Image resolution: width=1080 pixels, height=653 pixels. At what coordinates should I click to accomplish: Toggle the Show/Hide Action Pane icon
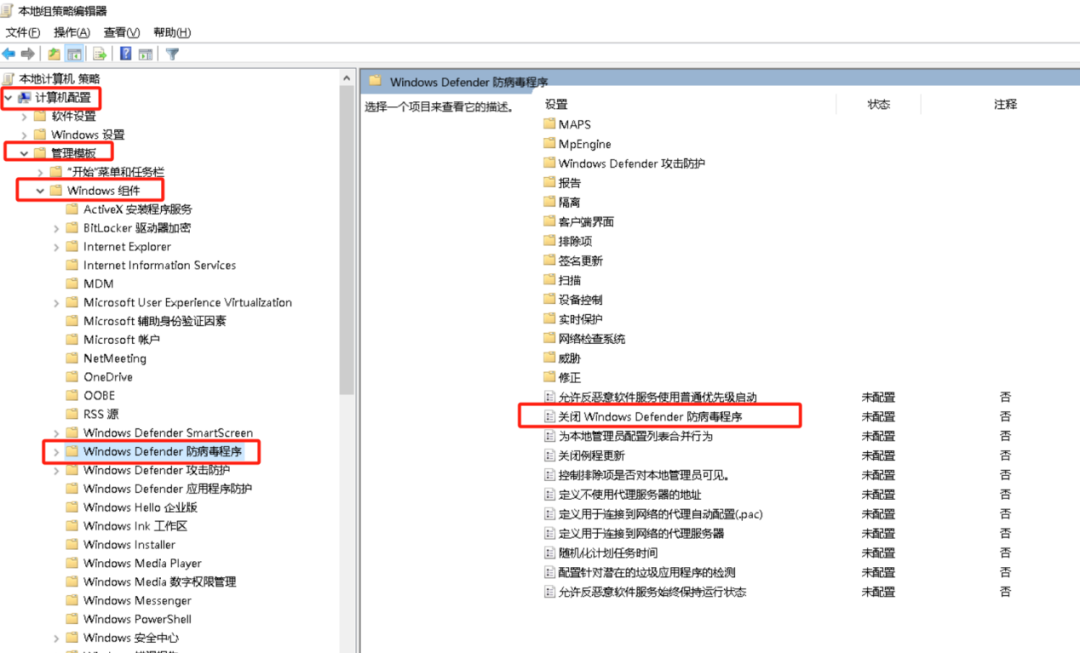[x=145, y=54]
